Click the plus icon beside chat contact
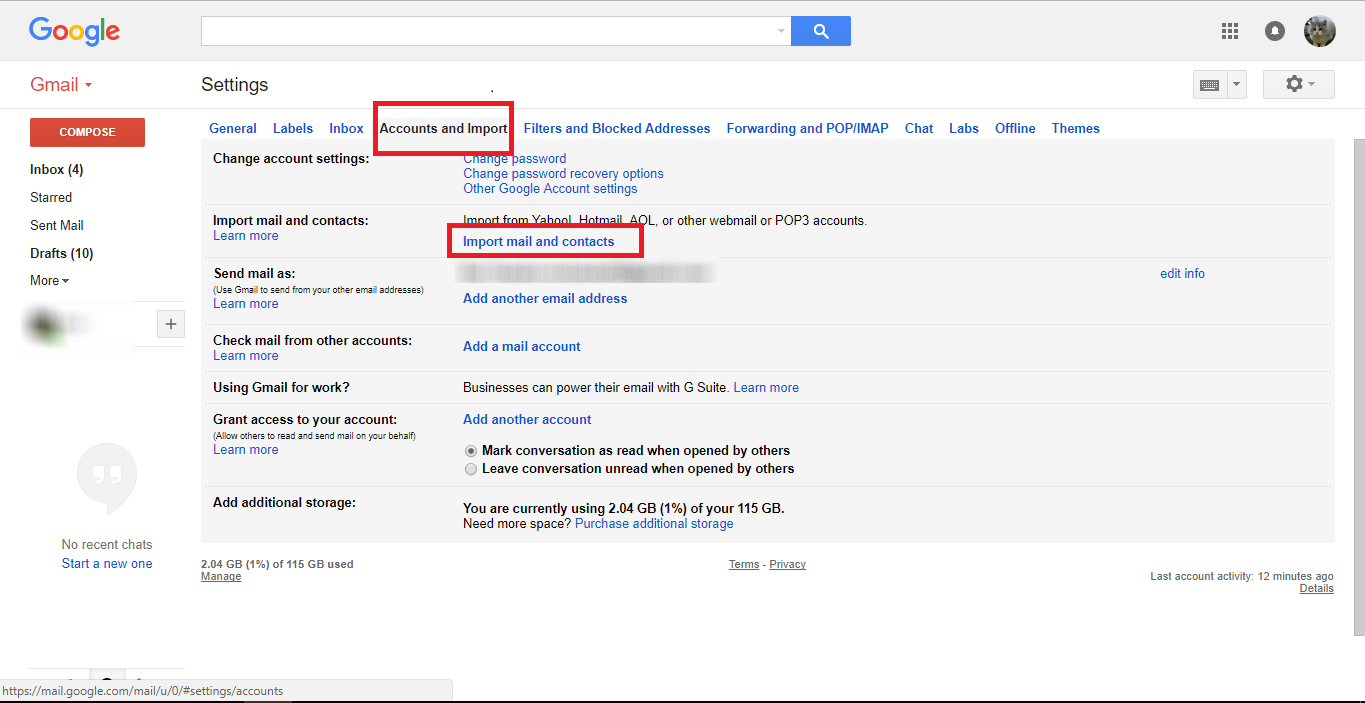 [x=171, y=324]
